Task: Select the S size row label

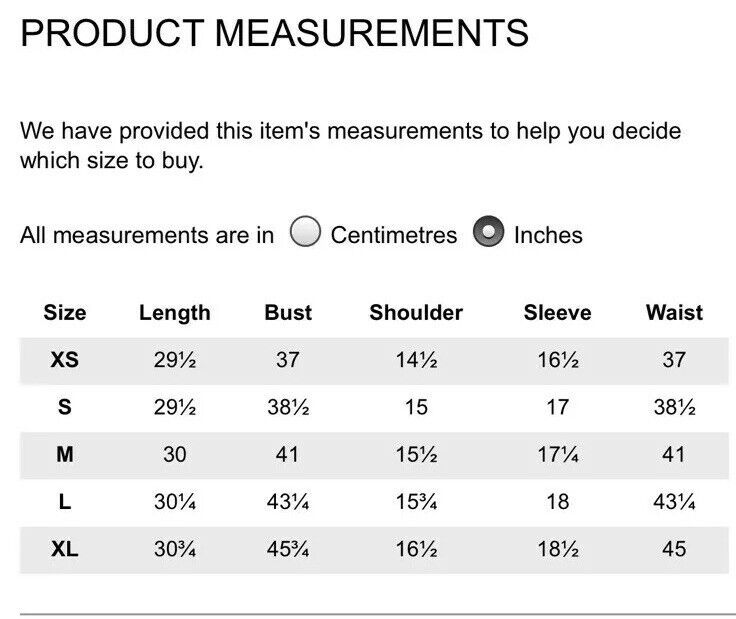Action: pos(65,407)
